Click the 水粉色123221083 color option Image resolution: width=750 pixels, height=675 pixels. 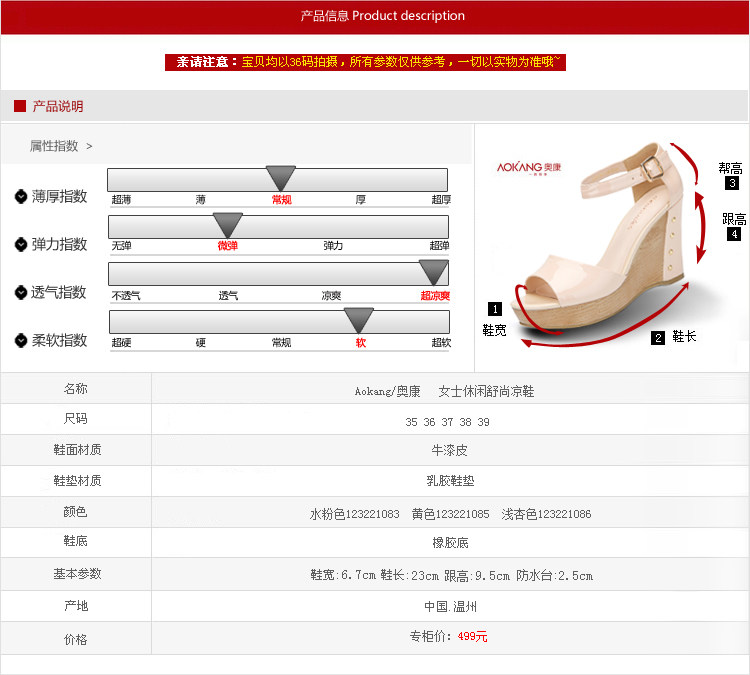354,514
